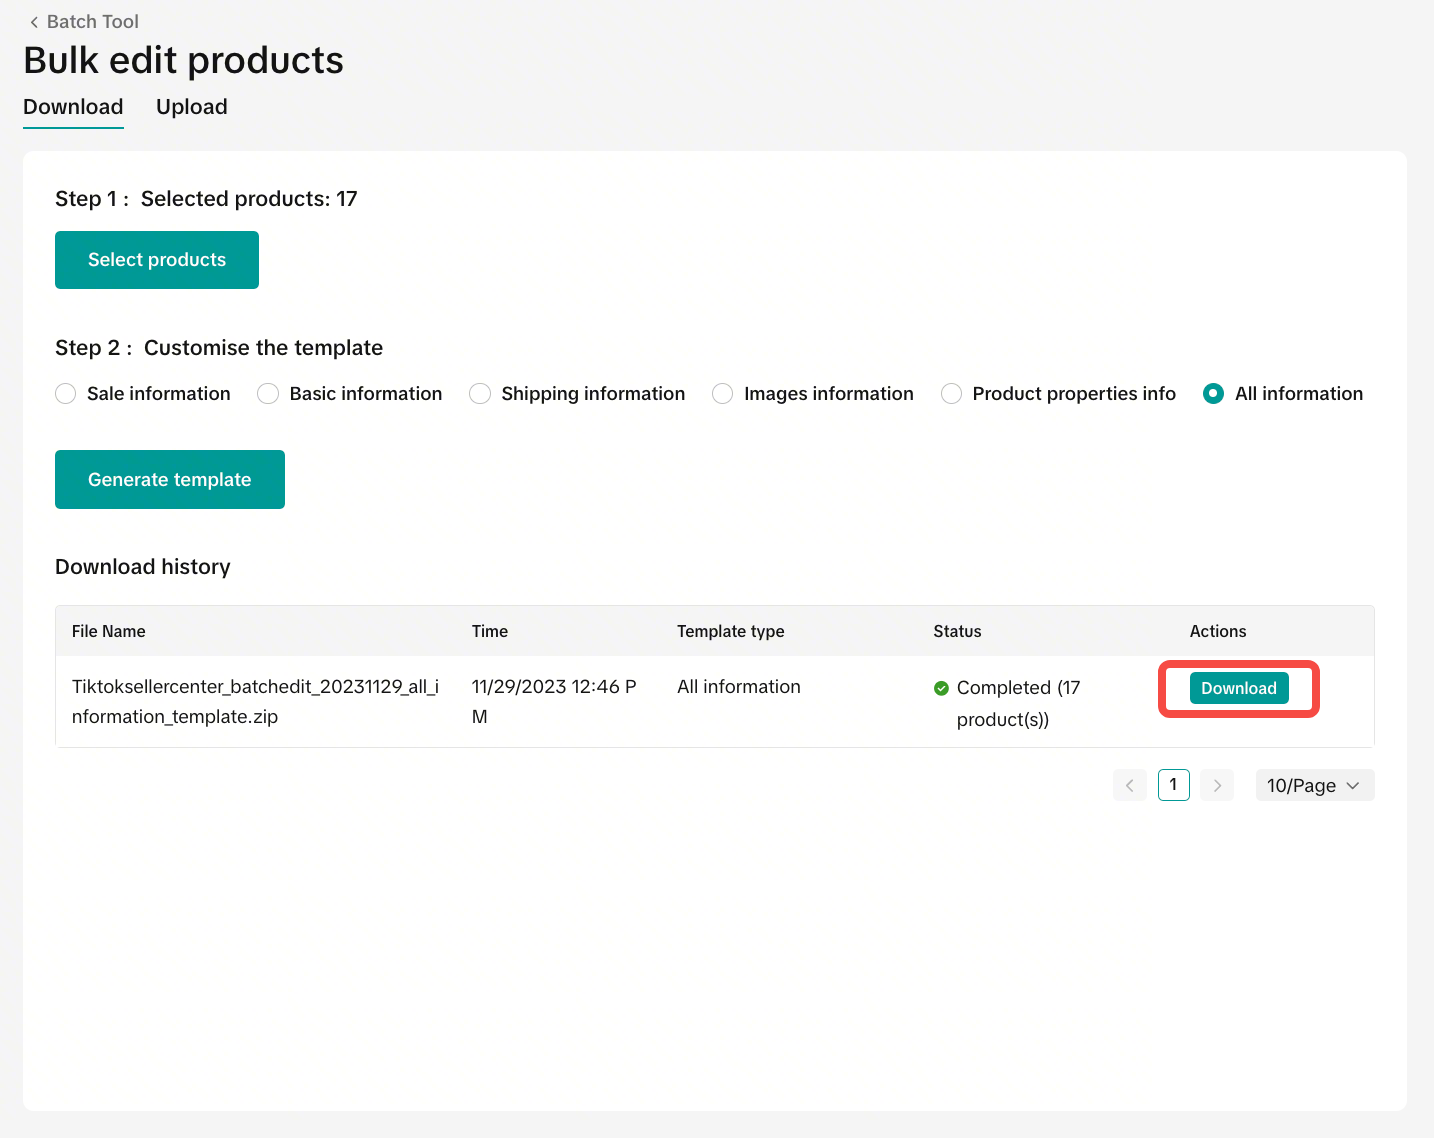Open the 10/Page page size dropdown
The width and height of the screenshot is (1434, 1138).
pyautogui.click(x=1314, y=785)
